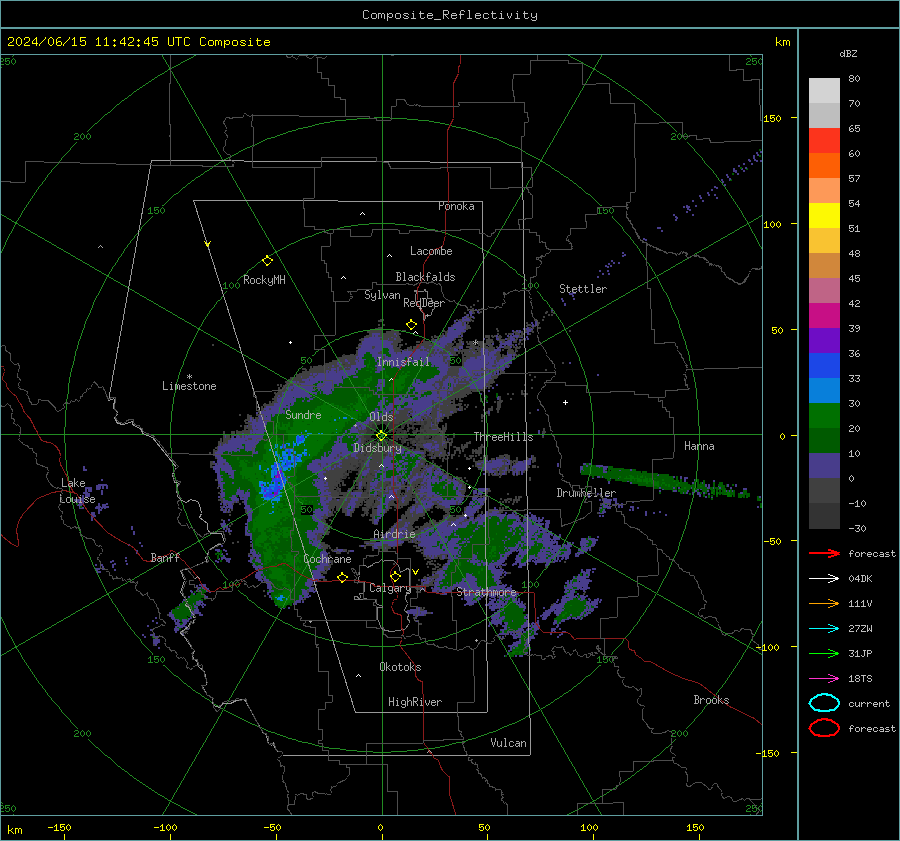Click the Brooks city label
Viewport: 900px width, 841px height.
click(x=711, y=700)
